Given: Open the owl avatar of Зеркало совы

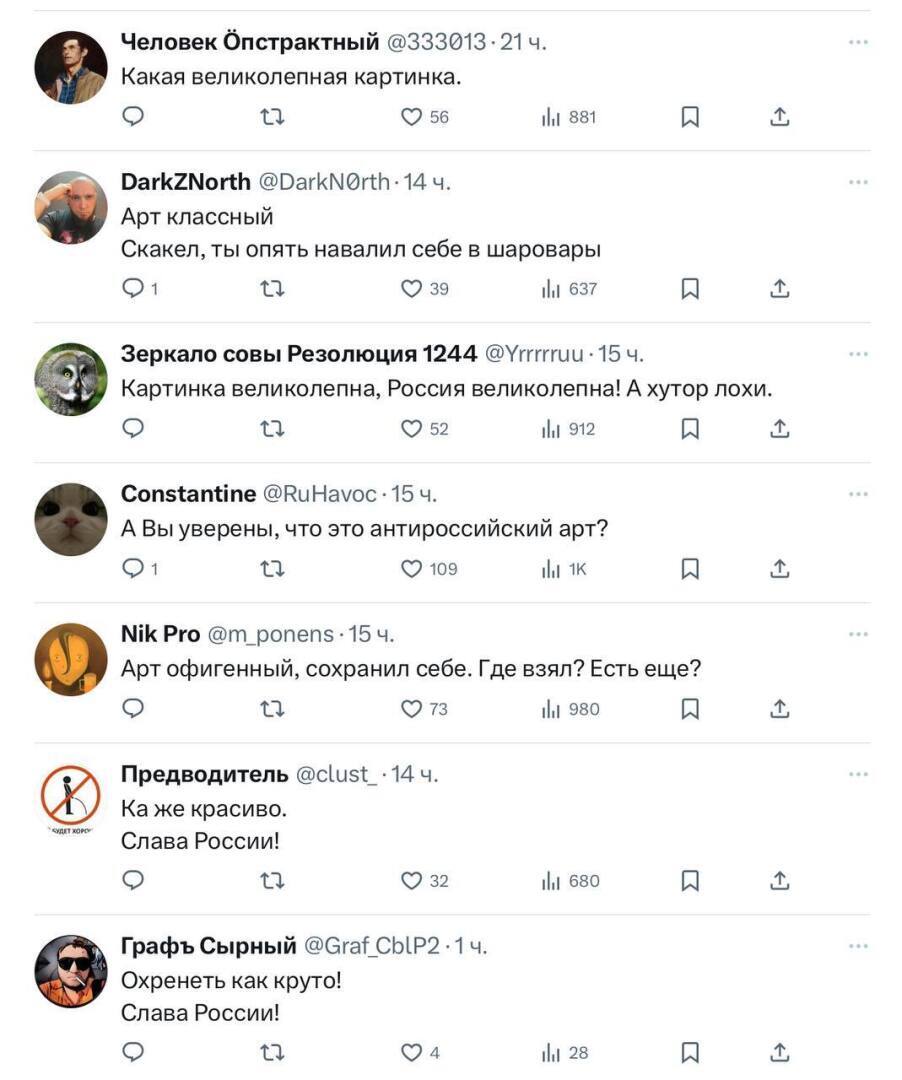Looking at the screenshot, I should click(x=71, y=379).
